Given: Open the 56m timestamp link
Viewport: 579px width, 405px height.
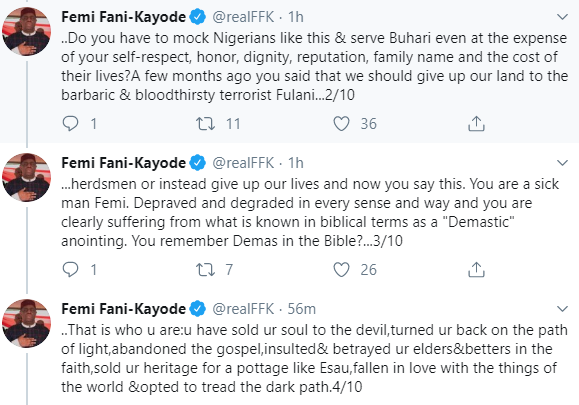Looking at the screenshot, I should coord(301,309).
